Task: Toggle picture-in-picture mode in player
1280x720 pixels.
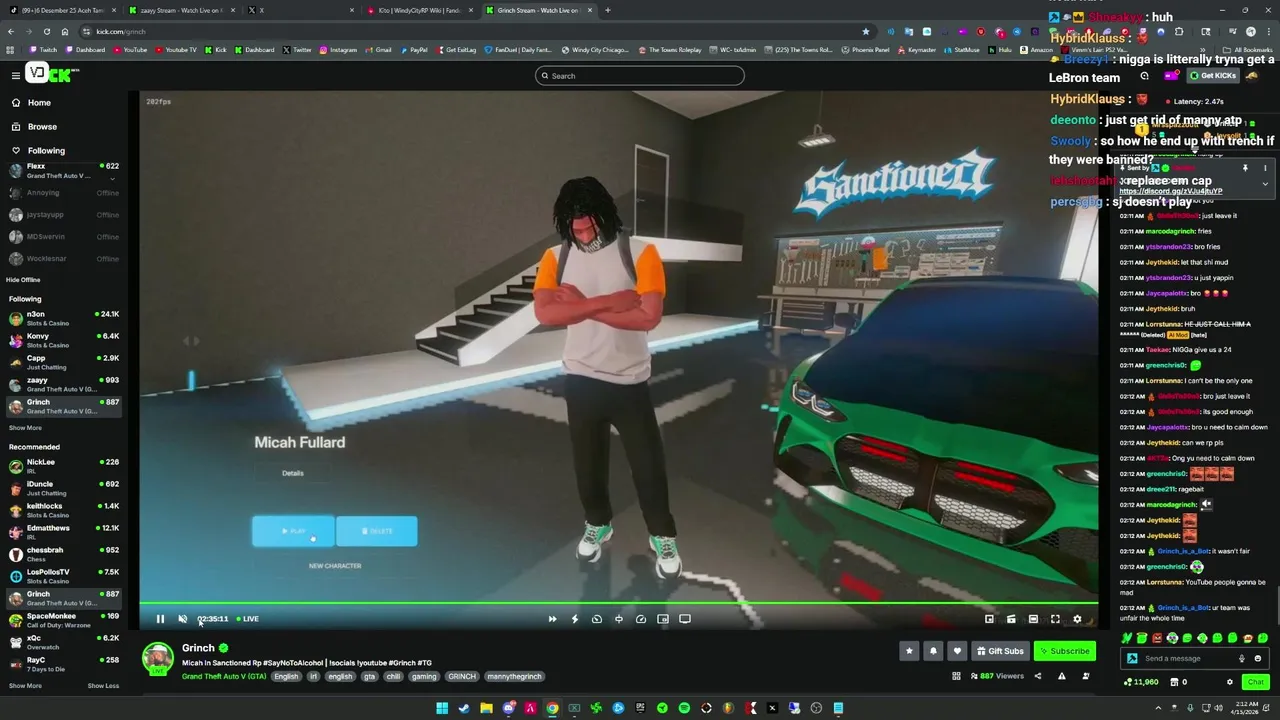Action: coord(663,619)
